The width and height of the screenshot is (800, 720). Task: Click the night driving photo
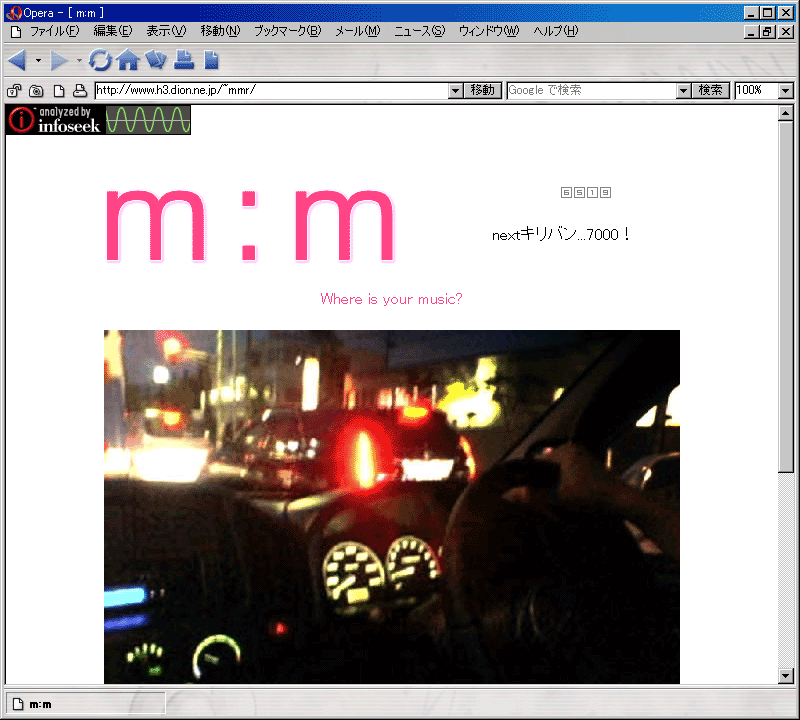pyautogui.click(x=392, y=507)
